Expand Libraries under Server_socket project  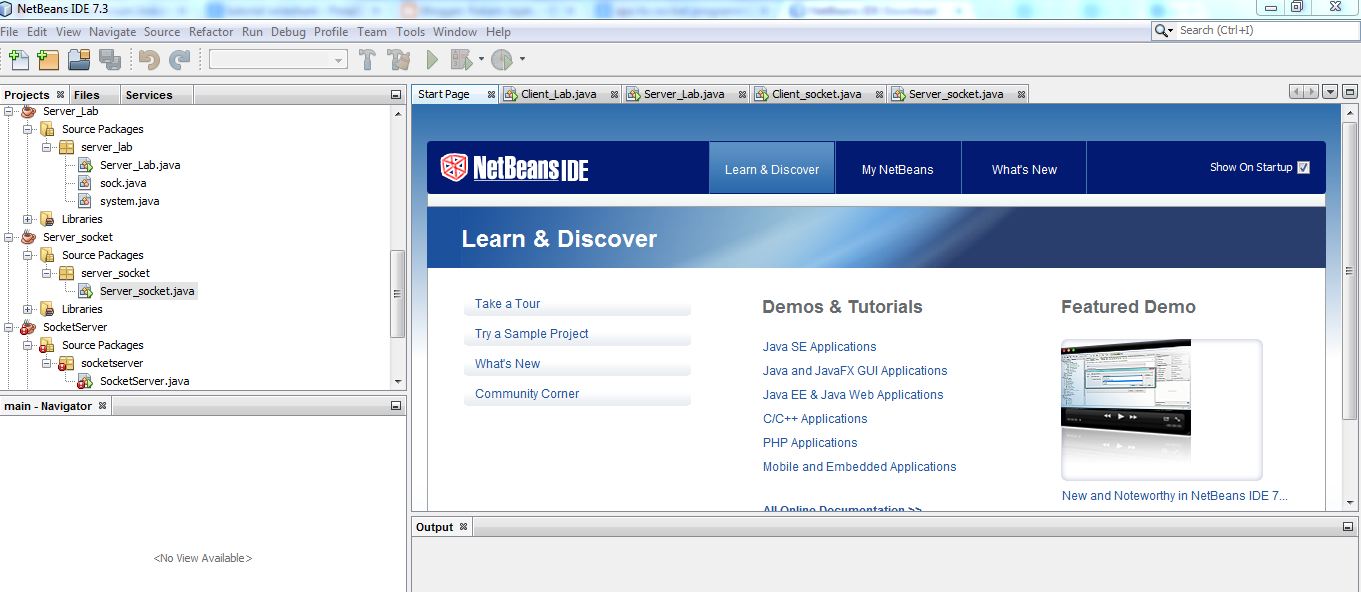pos(28,309)
